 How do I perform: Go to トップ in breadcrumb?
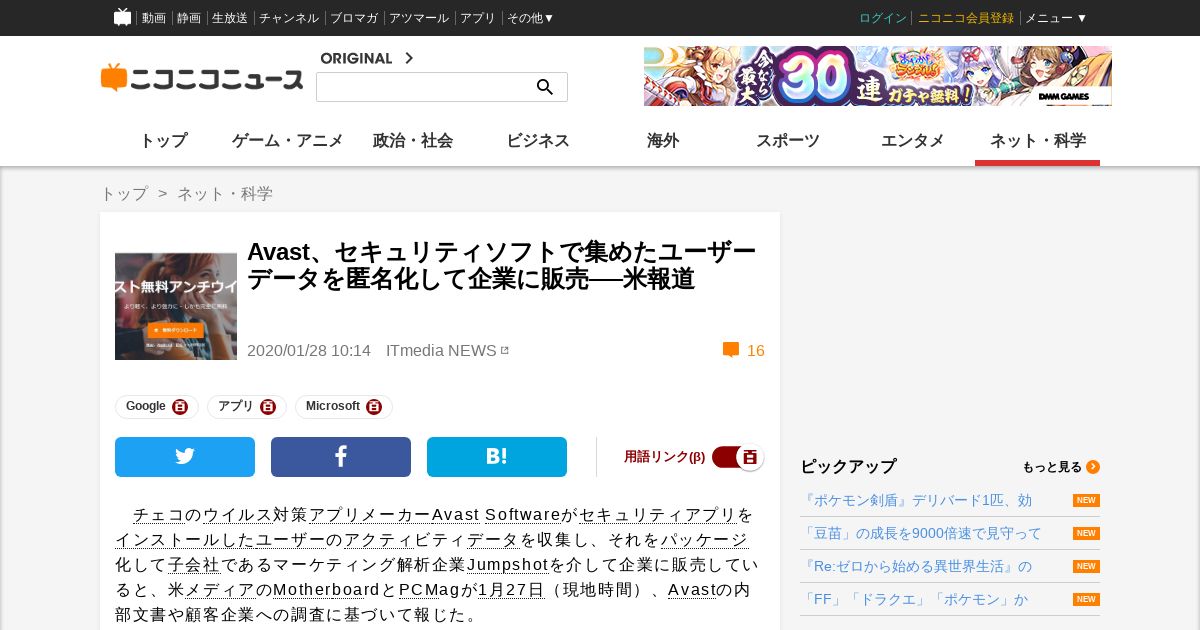click(x=124, y=194)
